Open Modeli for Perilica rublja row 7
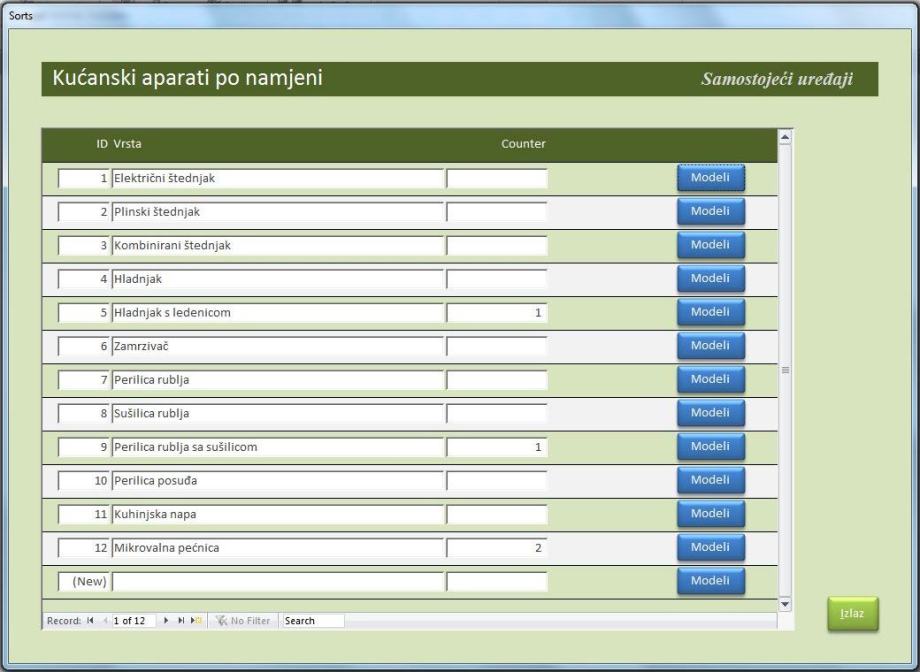 click(x=711, y=379)
